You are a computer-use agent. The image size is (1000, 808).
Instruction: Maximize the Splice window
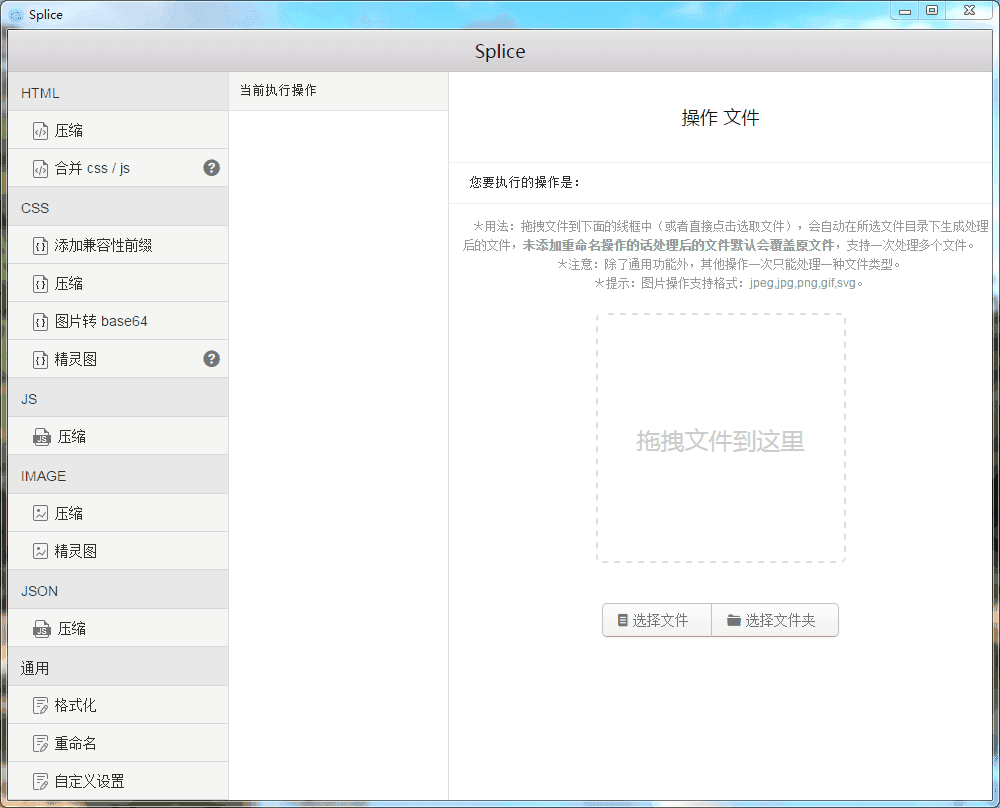pyautogui.click(x=932, y=11)
